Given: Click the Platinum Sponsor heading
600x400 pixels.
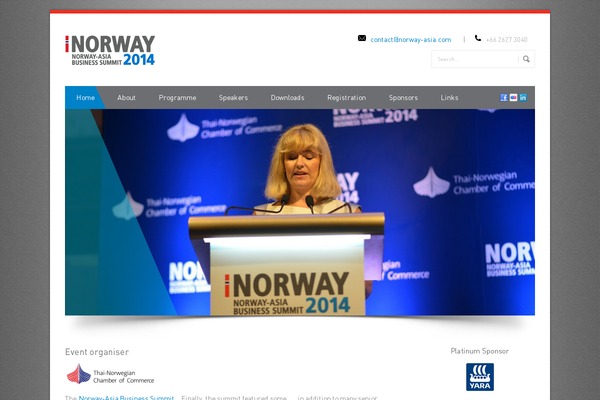Looking at the screenshot, I should (479, 351).
